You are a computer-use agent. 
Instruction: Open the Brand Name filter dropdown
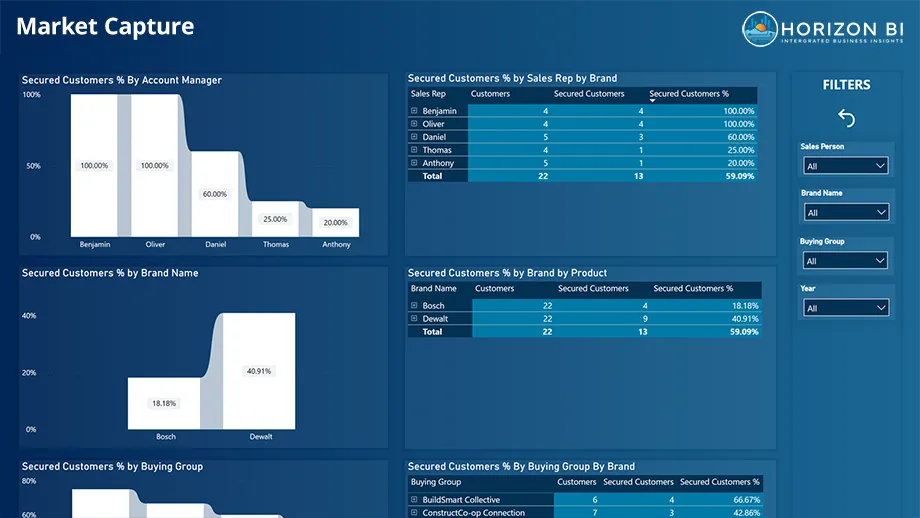846,212
